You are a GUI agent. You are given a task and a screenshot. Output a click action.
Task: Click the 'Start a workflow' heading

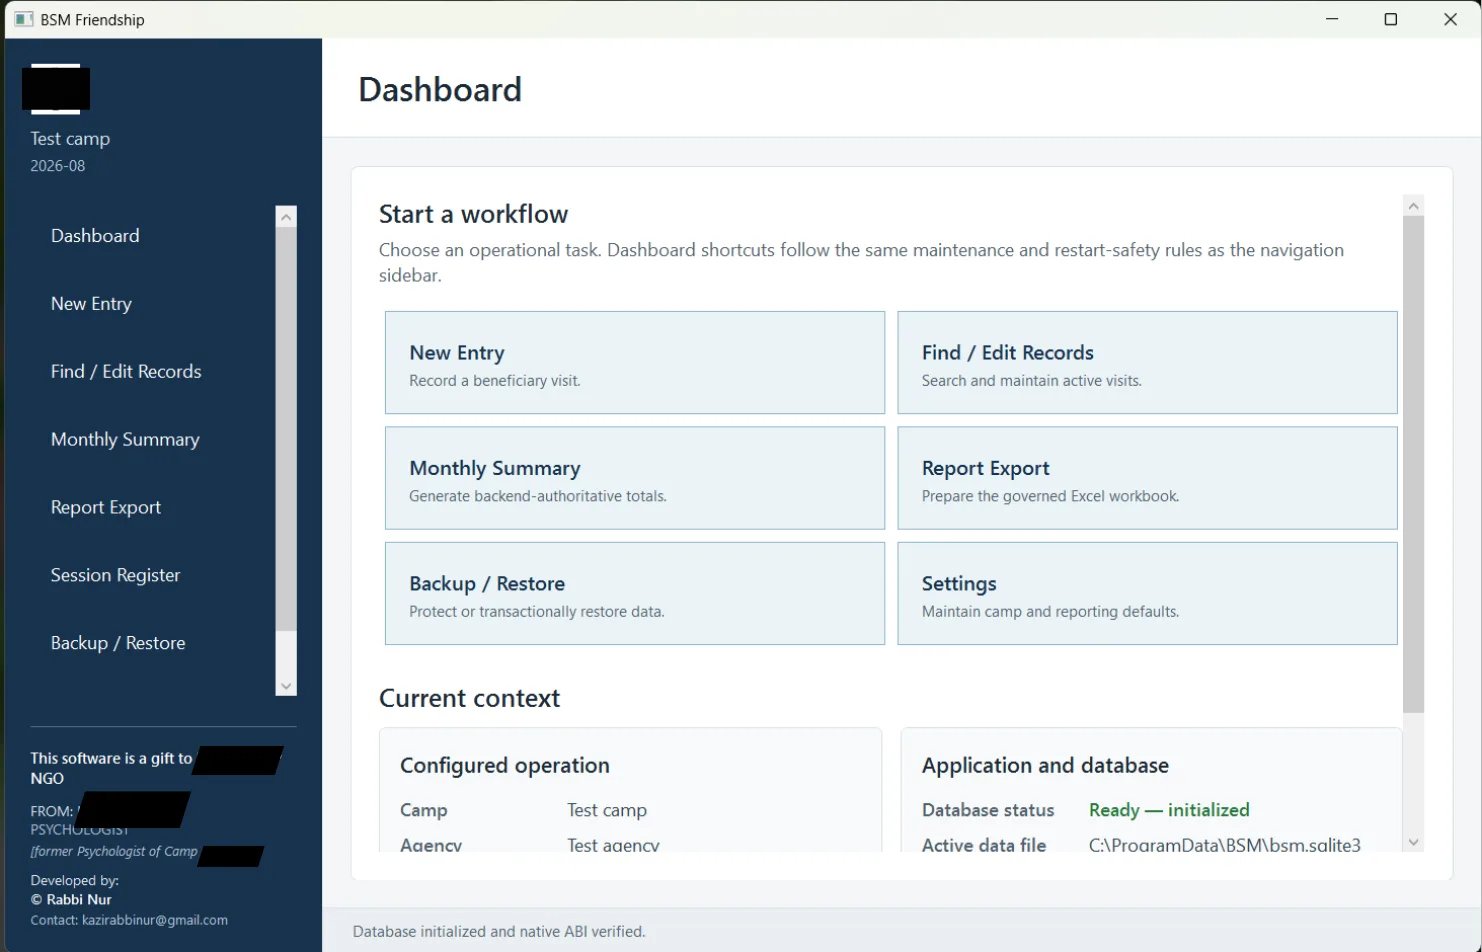[473, 214]
